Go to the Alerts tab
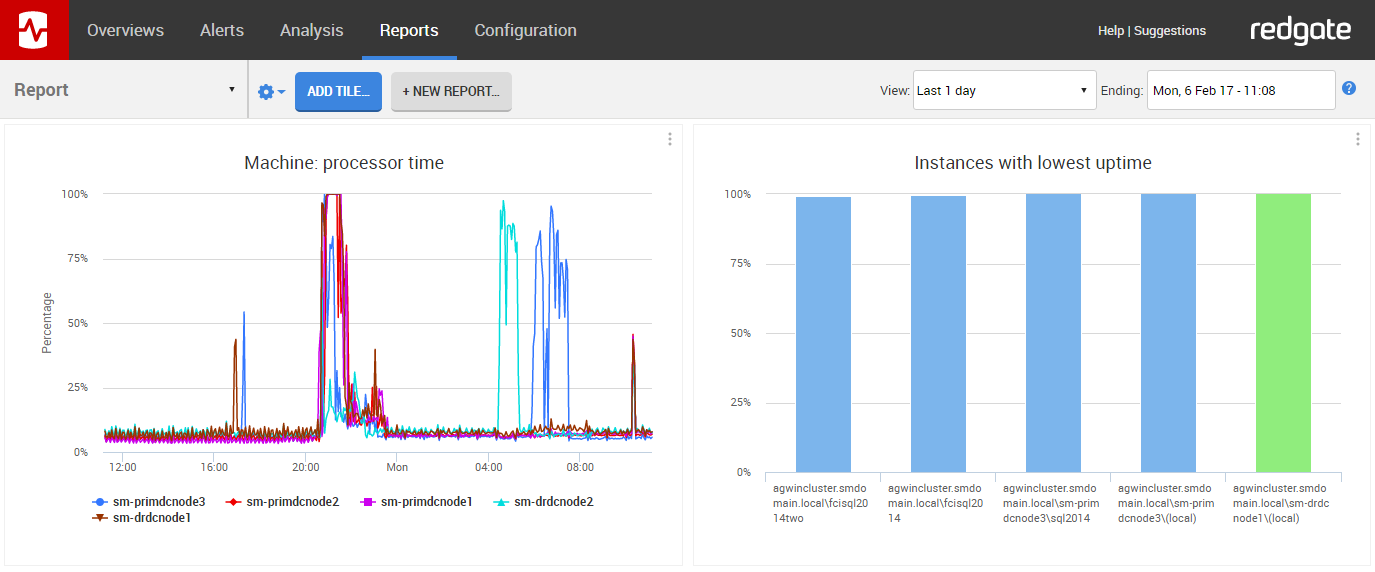The width and height of the screenshot is (1375, 572). [222, 31]
